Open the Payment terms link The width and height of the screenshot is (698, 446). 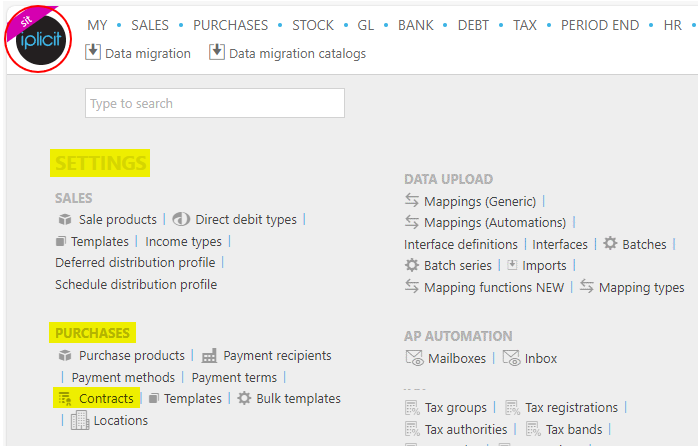(x=234, y=377)
